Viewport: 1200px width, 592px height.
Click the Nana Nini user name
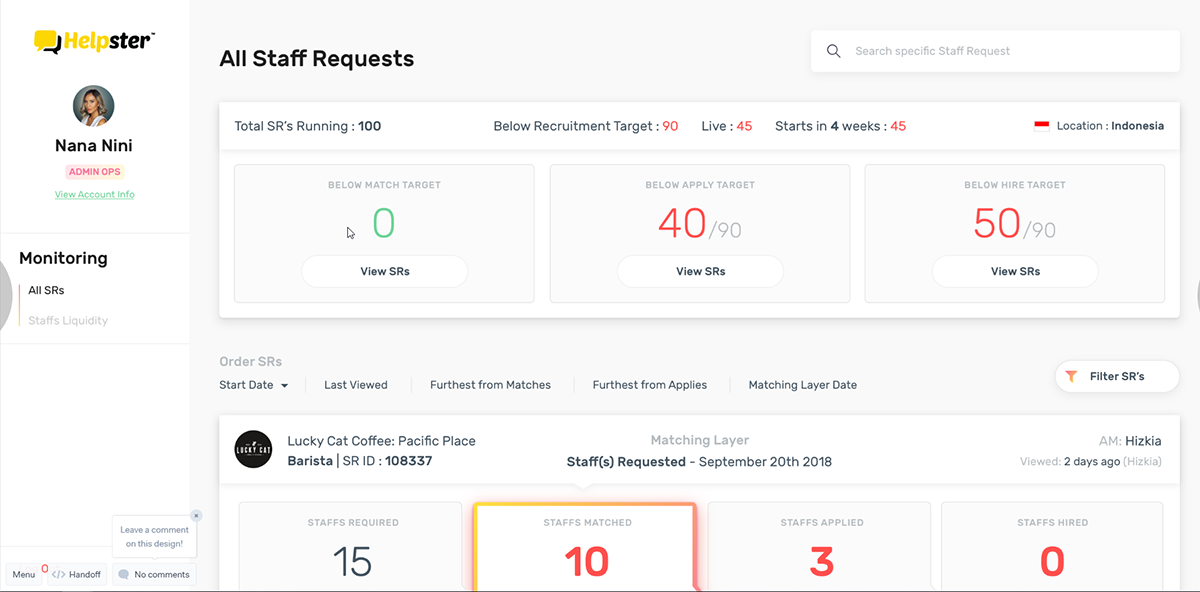(x=94, y=147)
